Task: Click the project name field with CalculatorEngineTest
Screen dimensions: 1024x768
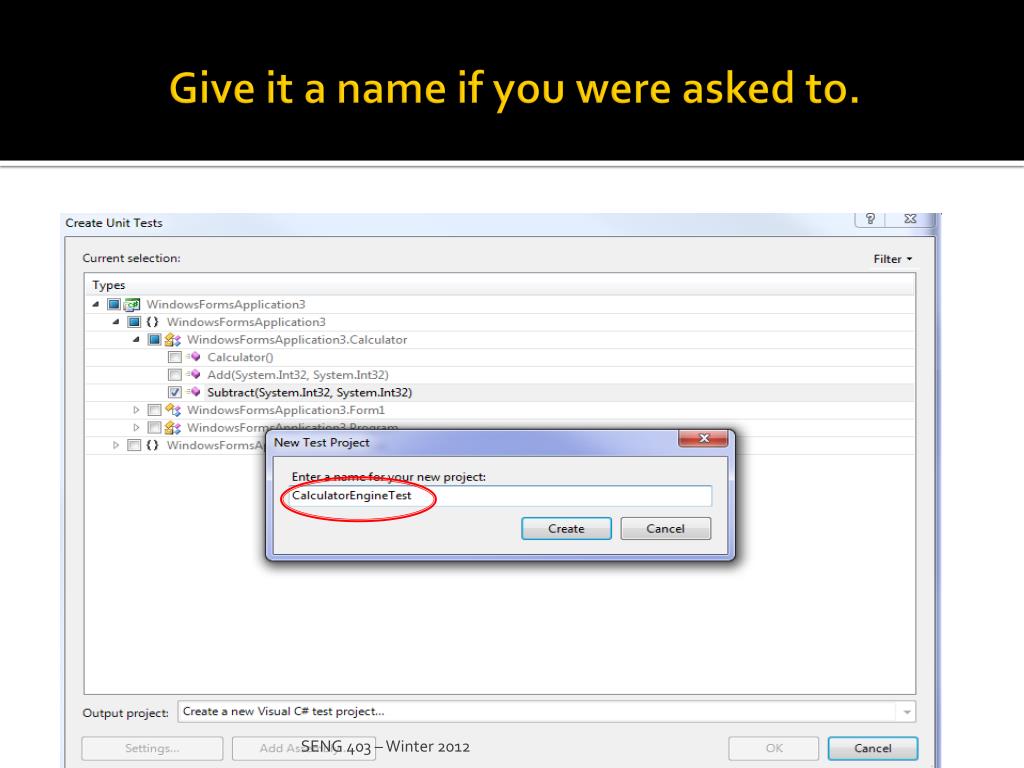Action: (500, 496)
